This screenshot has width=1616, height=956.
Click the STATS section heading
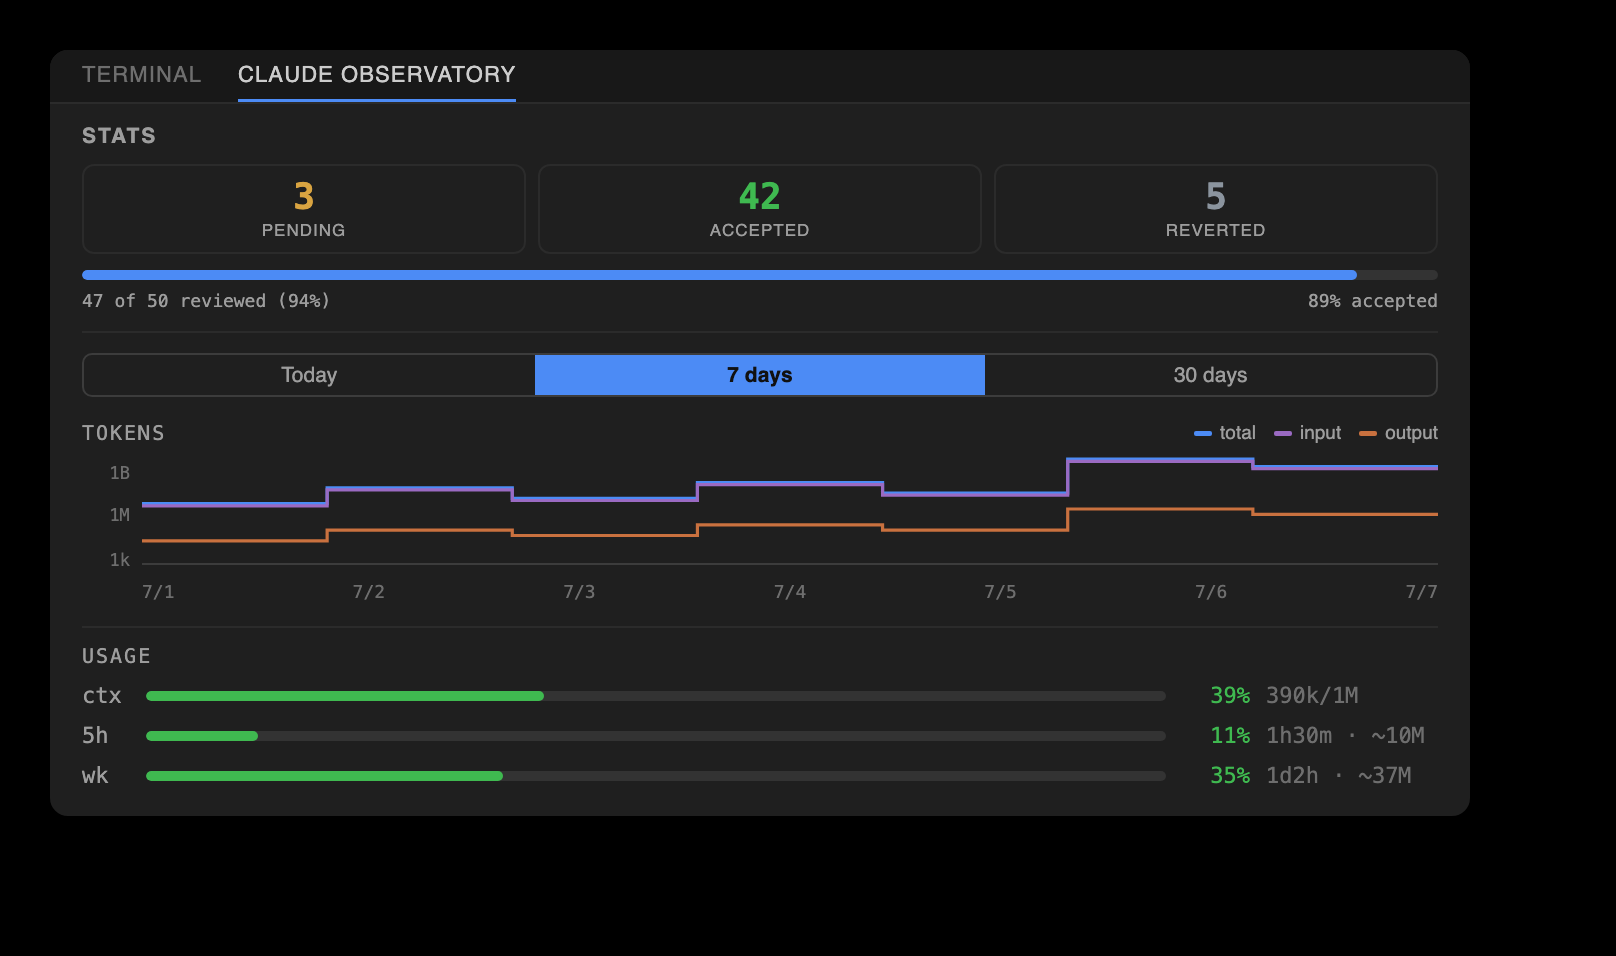pos(119,136)
